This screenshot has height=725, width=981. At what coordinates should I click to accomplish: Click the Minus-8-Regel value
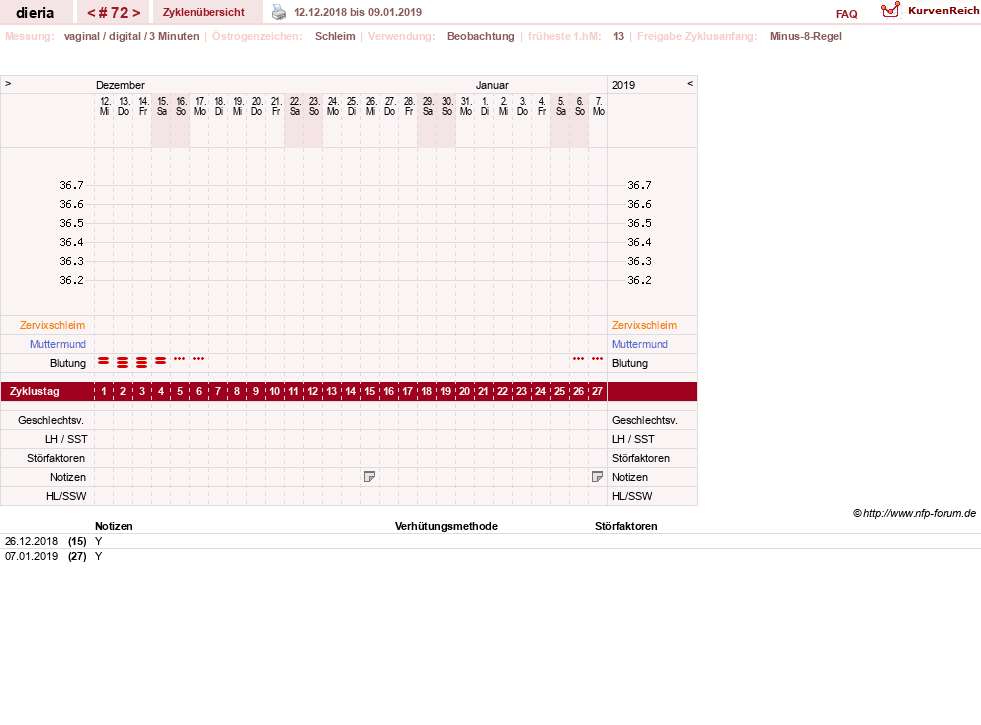coord(805,36)
